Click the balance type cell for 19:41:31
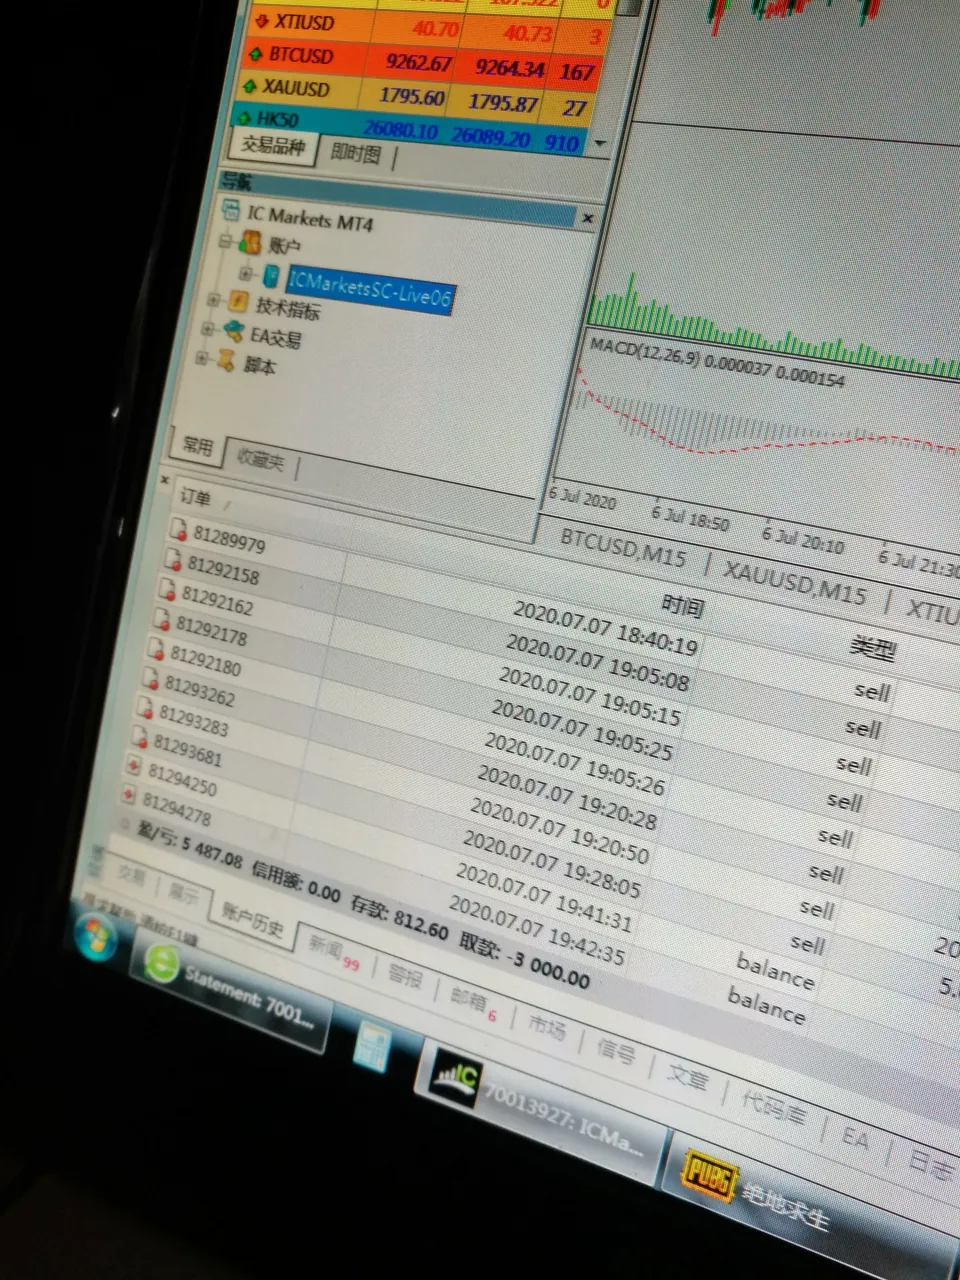 [x=775, y=971]
